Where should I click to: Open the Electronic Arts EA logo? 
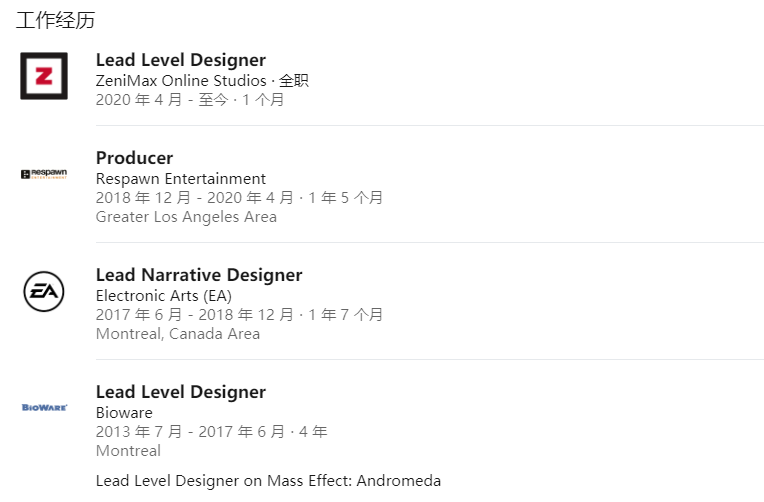tap(44, 291)
